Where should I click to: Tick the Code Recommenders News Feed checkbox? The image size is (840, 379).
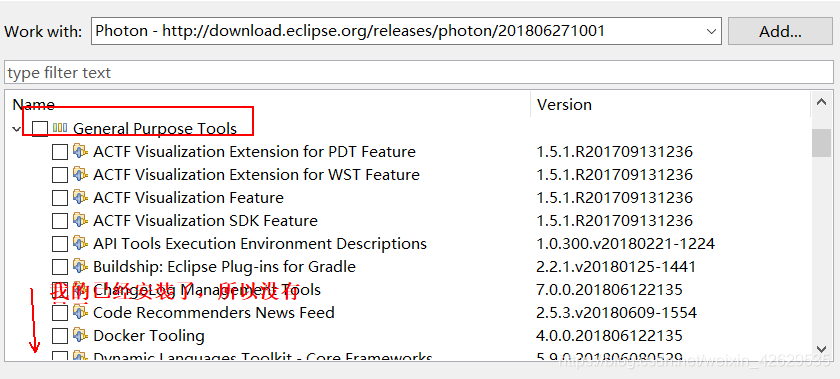point(60,313)
